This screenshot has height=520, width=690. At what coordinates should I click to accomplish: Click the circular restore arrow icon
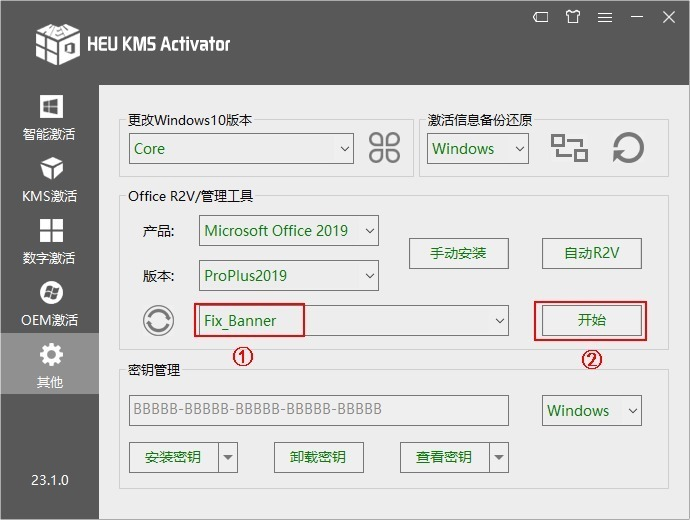[x=628, y=148]
